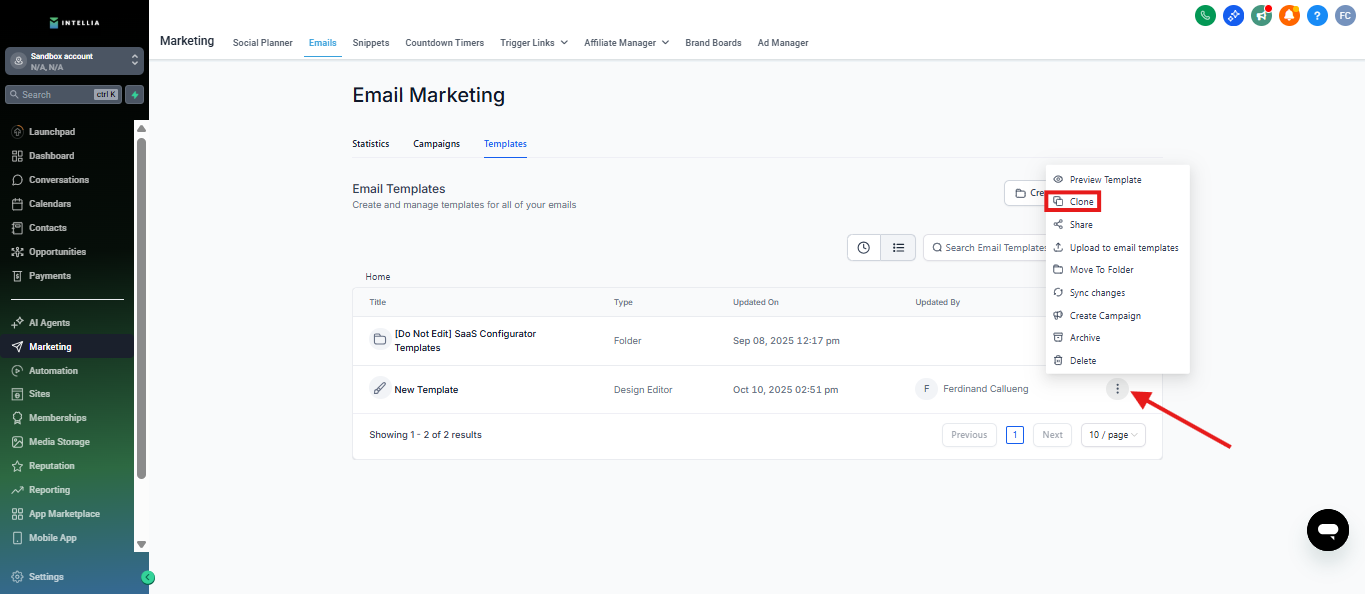Switch to list view toggle

(898, 248)
